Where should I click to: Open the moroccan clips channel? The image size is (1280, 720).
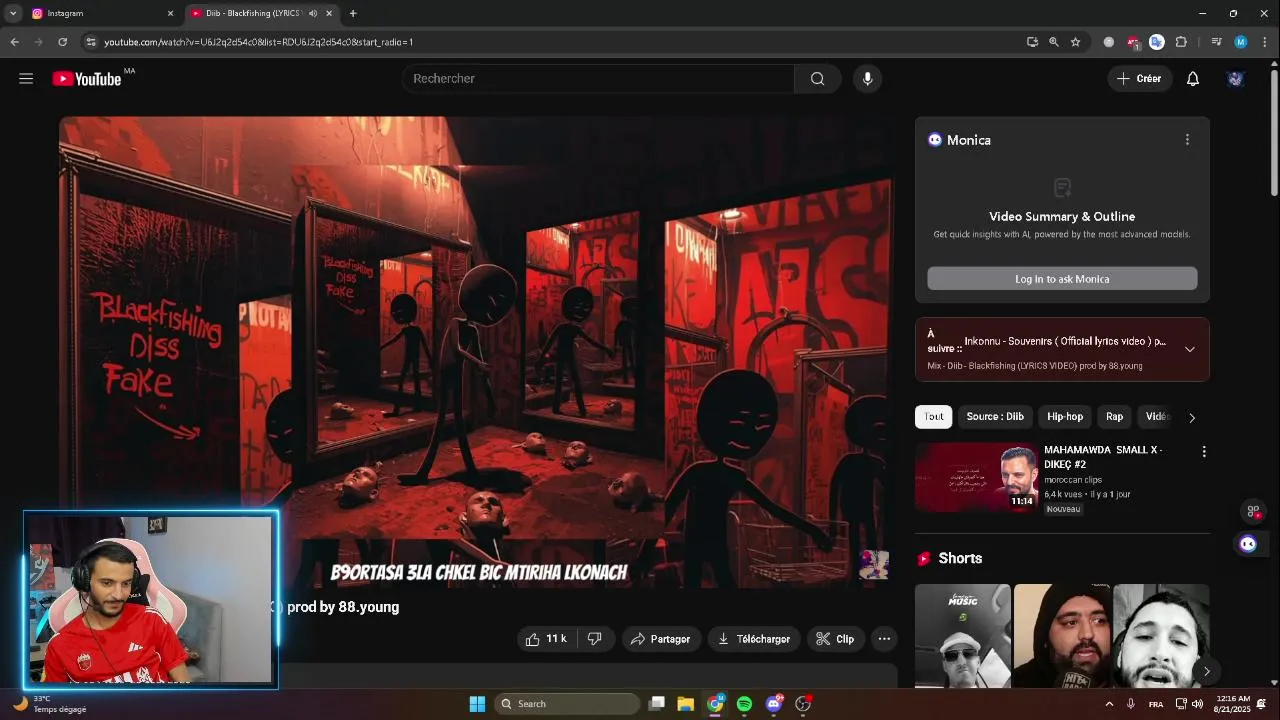pos(1073,480)
